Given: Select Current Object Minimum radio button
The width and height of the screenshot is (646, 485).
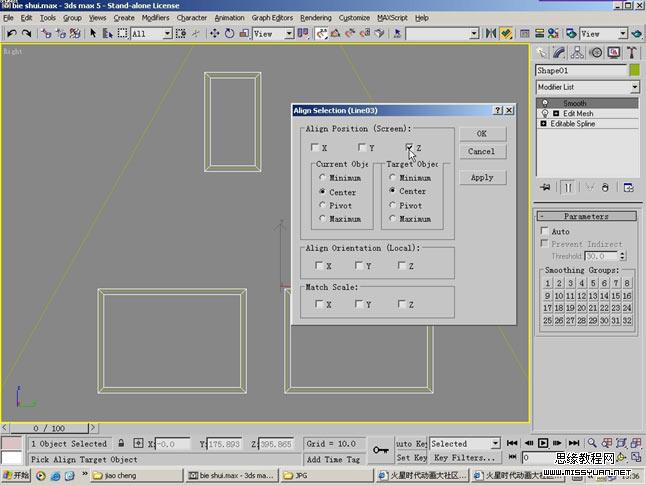Looking at the screenshot, I should coord(322,178).
